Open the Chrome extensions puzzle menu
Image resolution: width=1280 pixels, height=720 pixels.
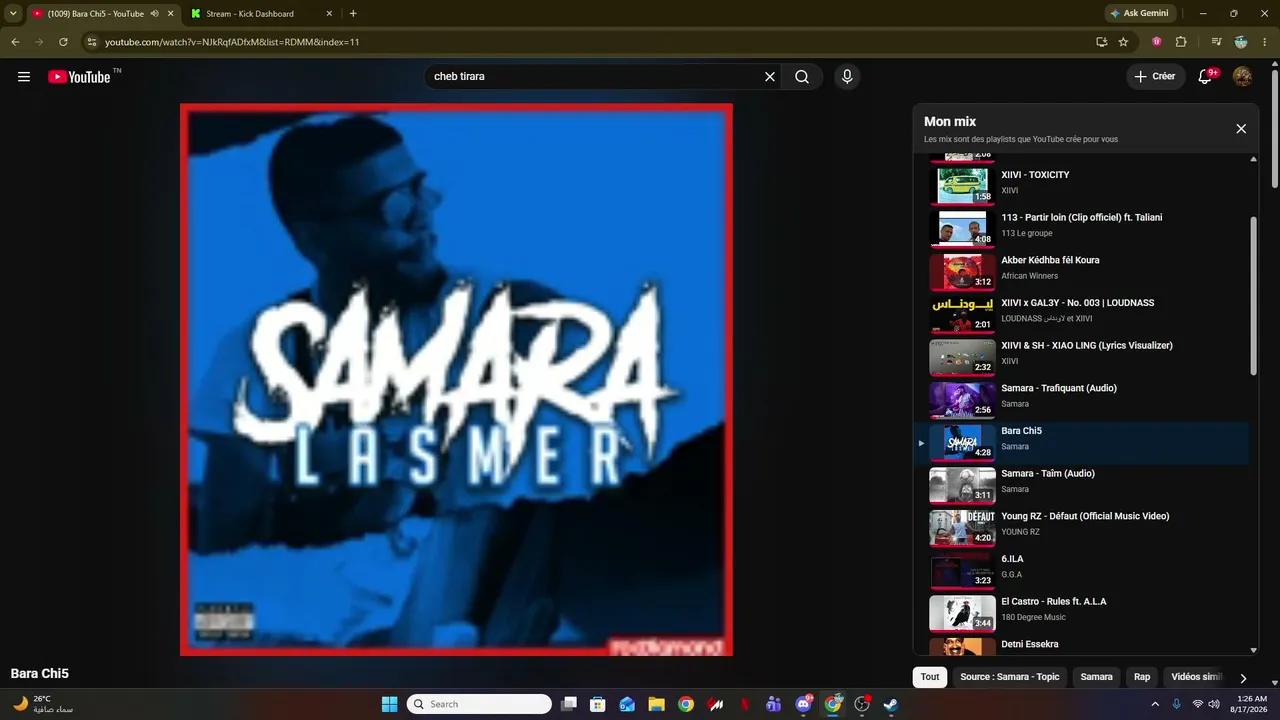[1181, 42]
